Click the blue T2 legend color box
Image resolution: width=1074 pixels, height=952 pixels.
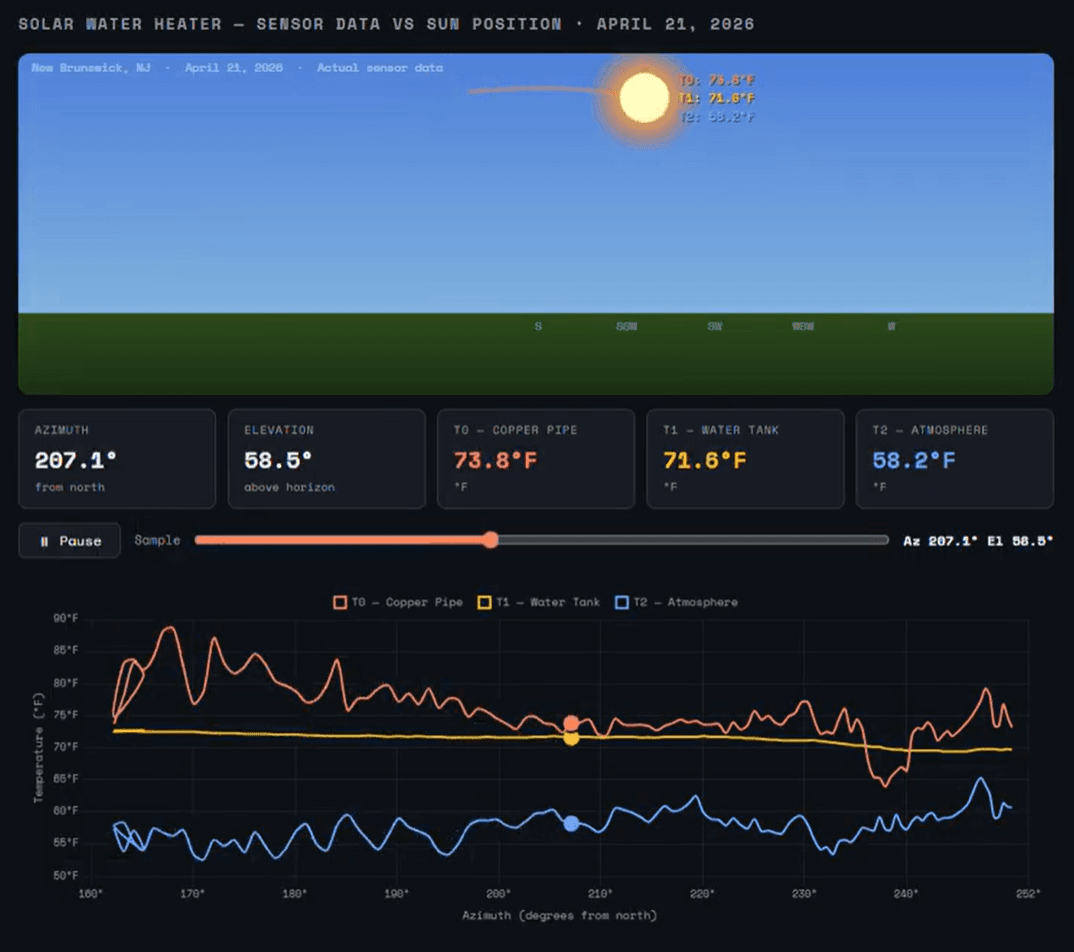pos(622,602)
